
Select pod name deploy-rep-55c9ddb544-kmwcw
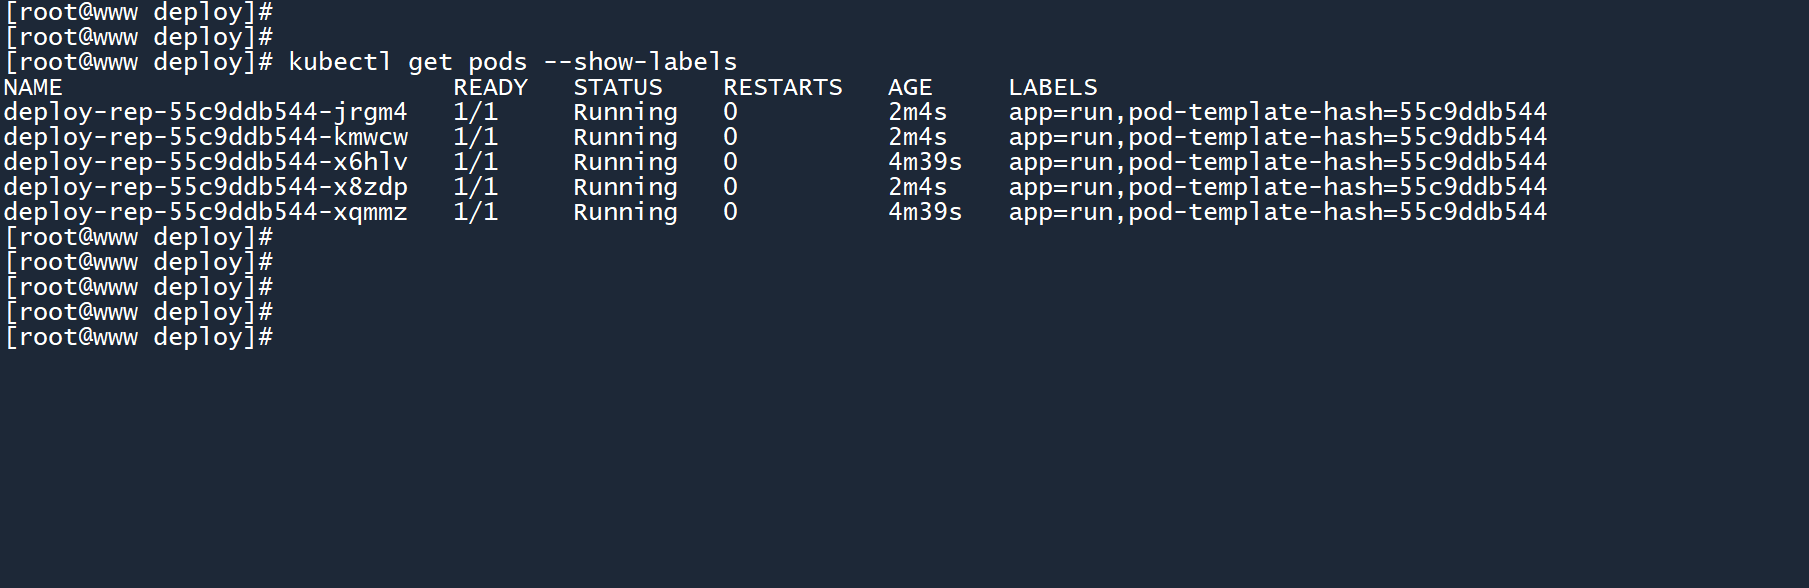(x=205, y=137)
